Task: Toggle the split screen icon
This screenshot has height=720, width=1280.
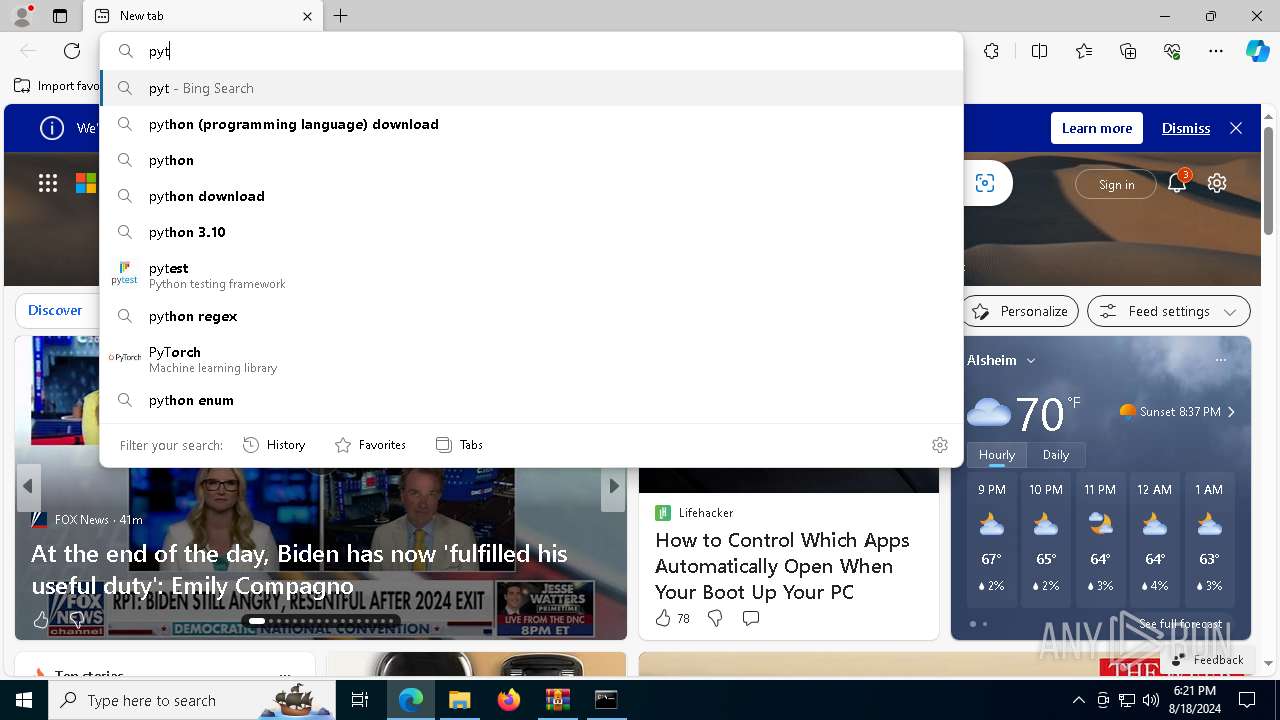Action: 1039,51
